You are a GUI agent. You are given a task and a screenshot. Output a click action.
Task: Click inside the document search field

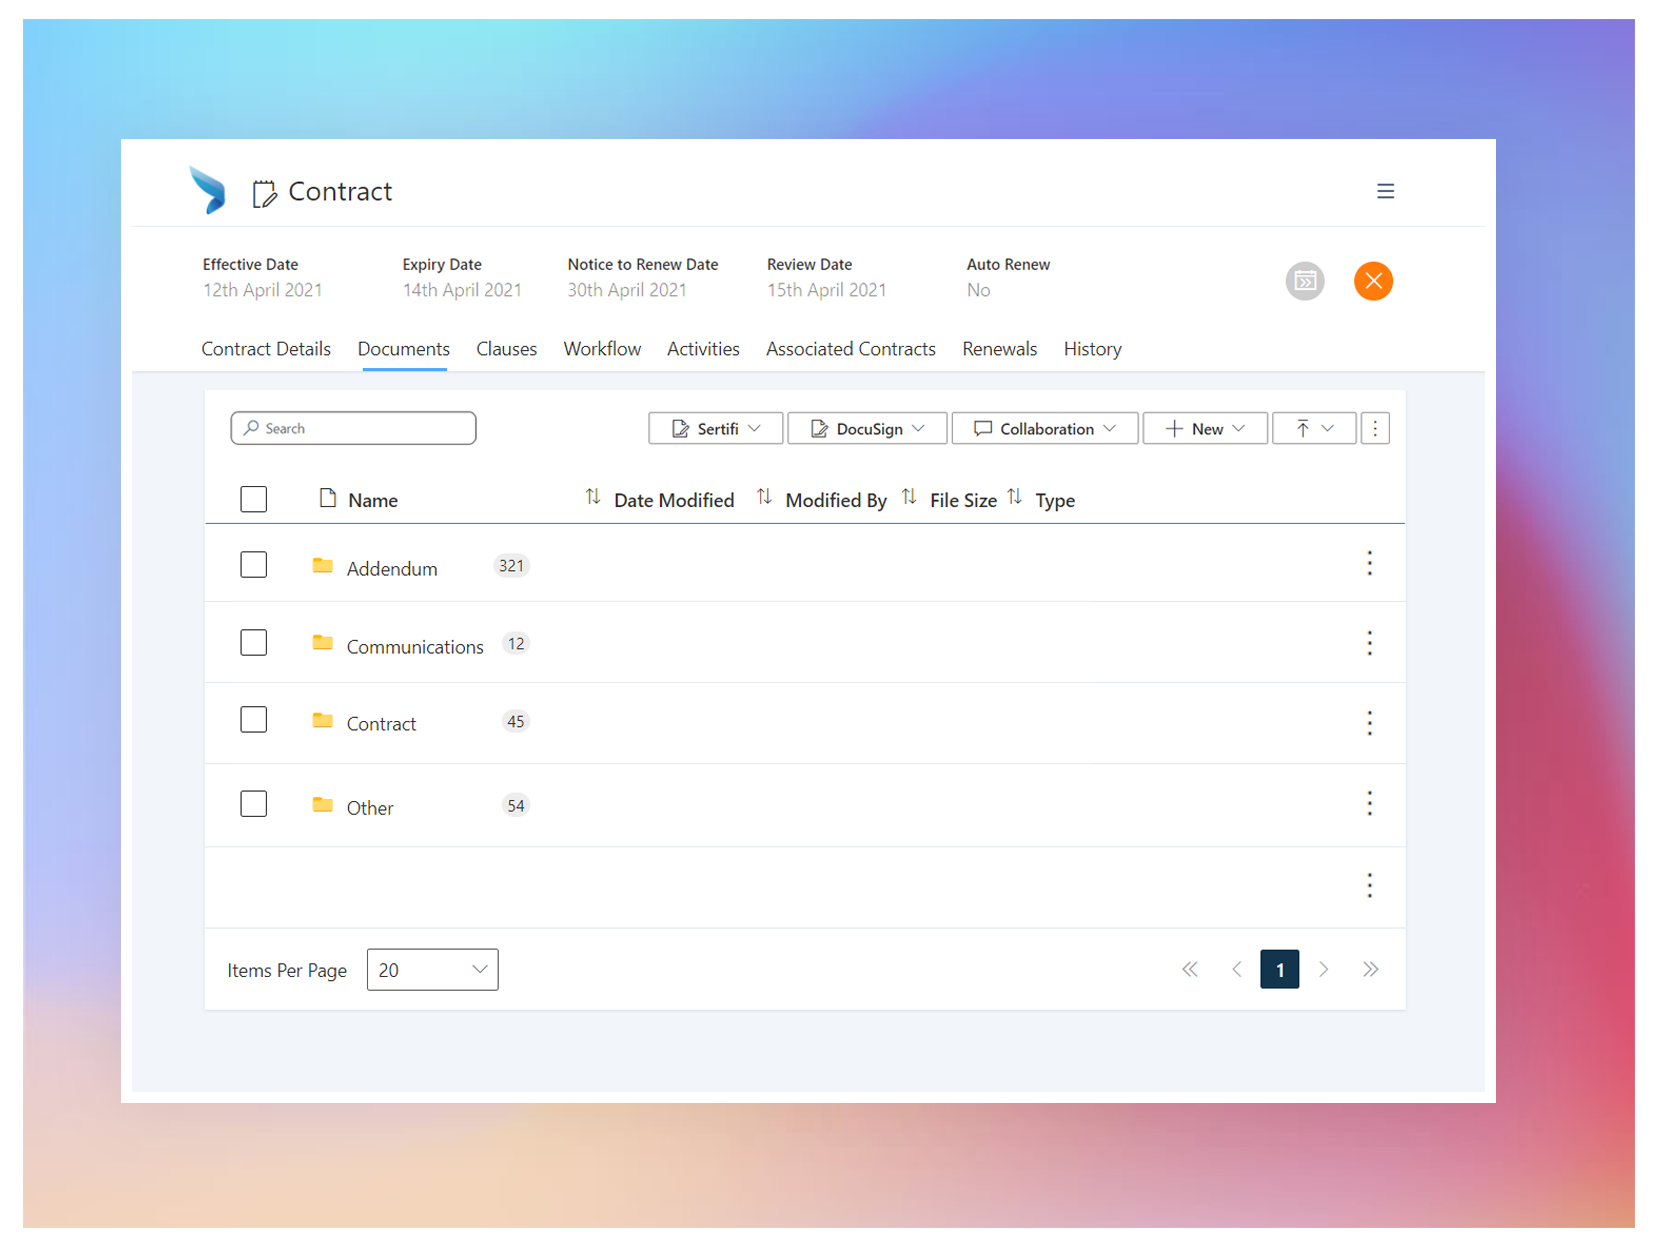click(353, 428)
